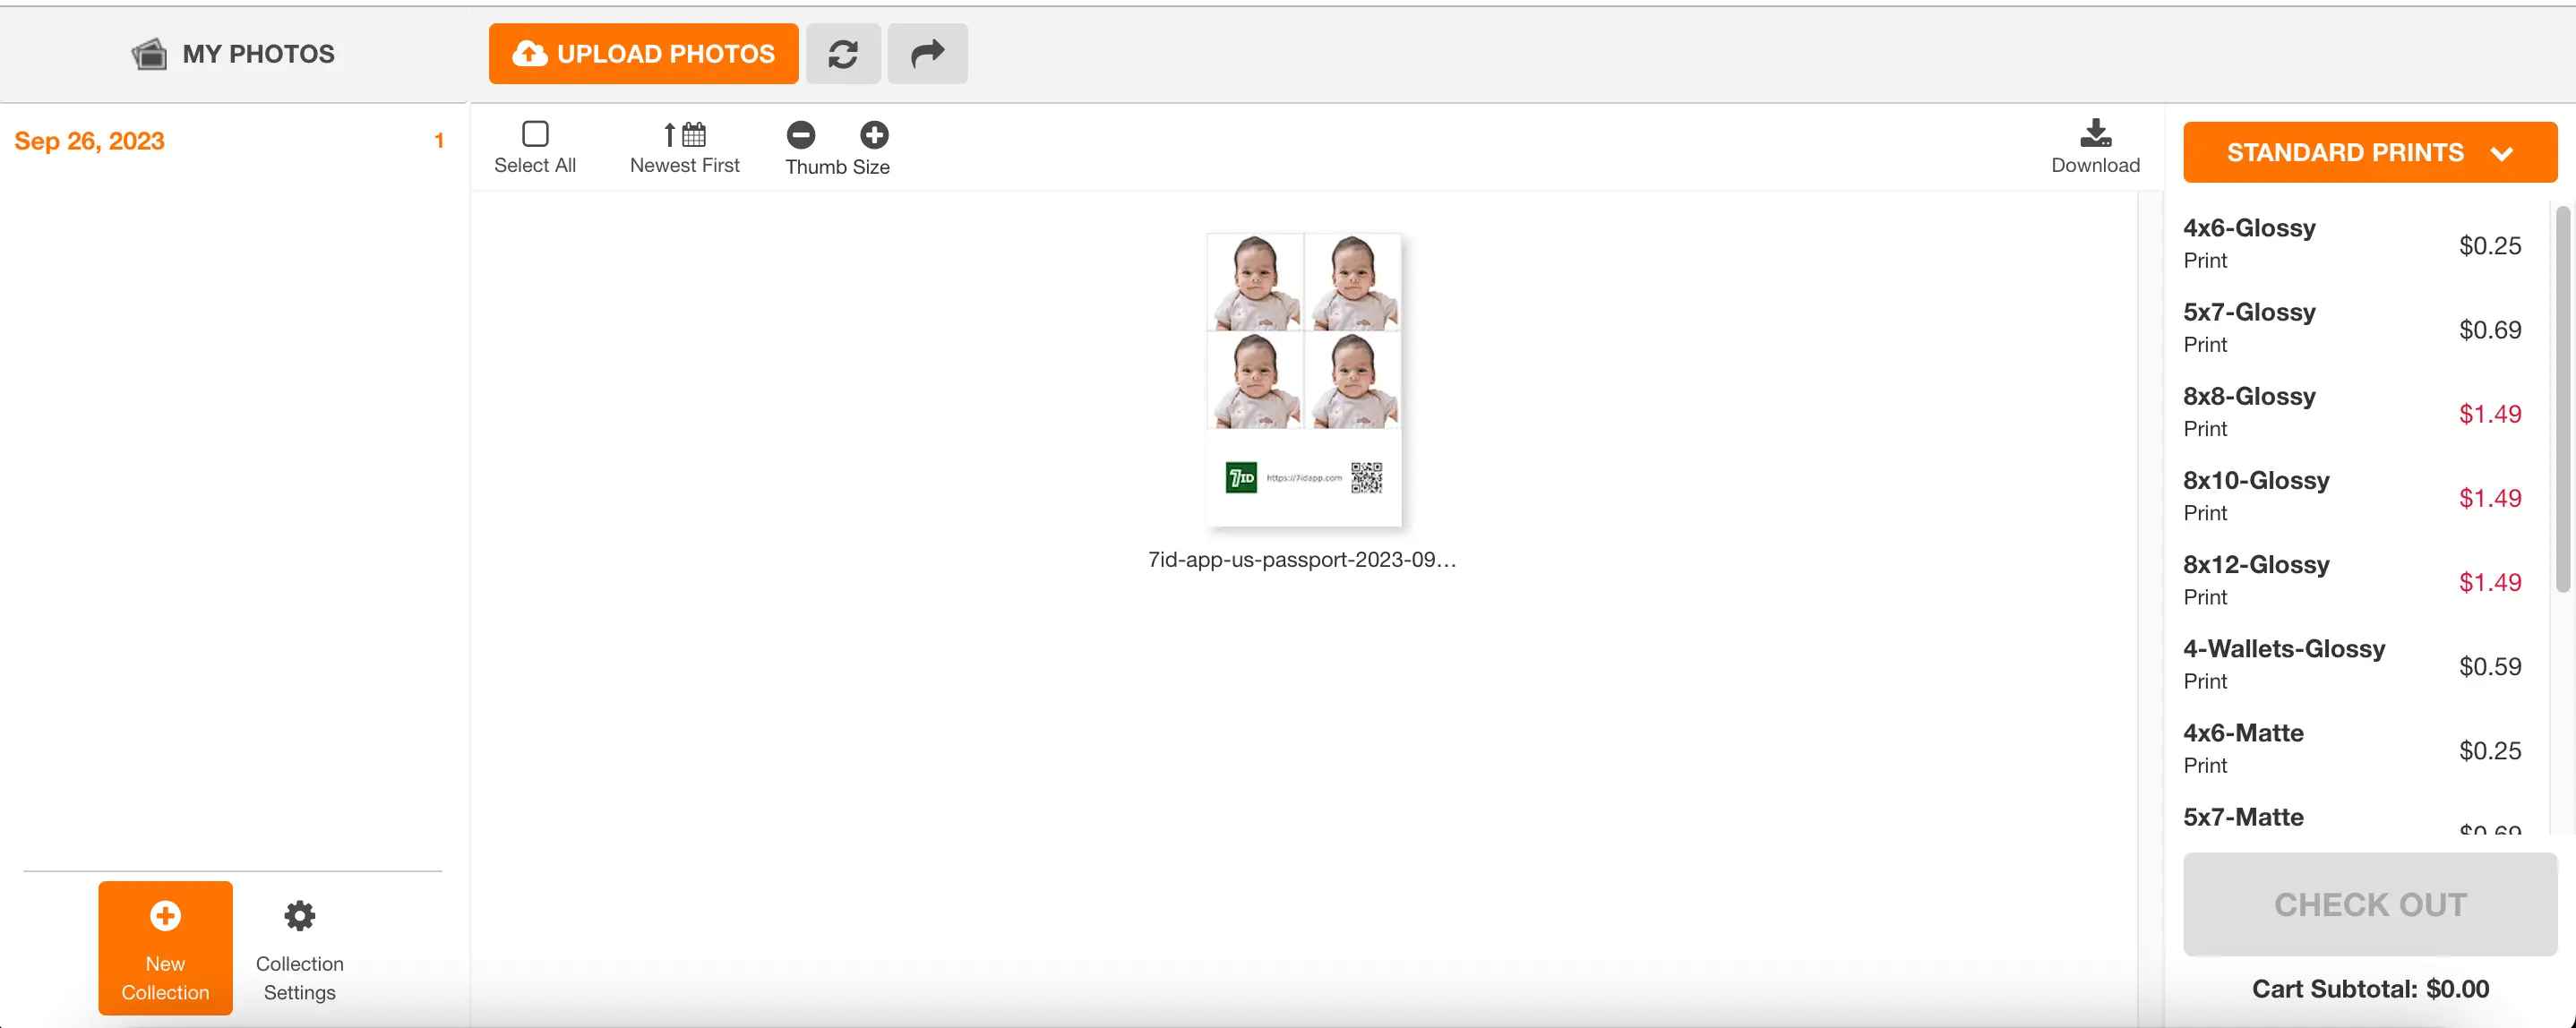This screenshot has width=2576, height=1028.
Task: Click the New Collection button
Action: click(164, 947)
